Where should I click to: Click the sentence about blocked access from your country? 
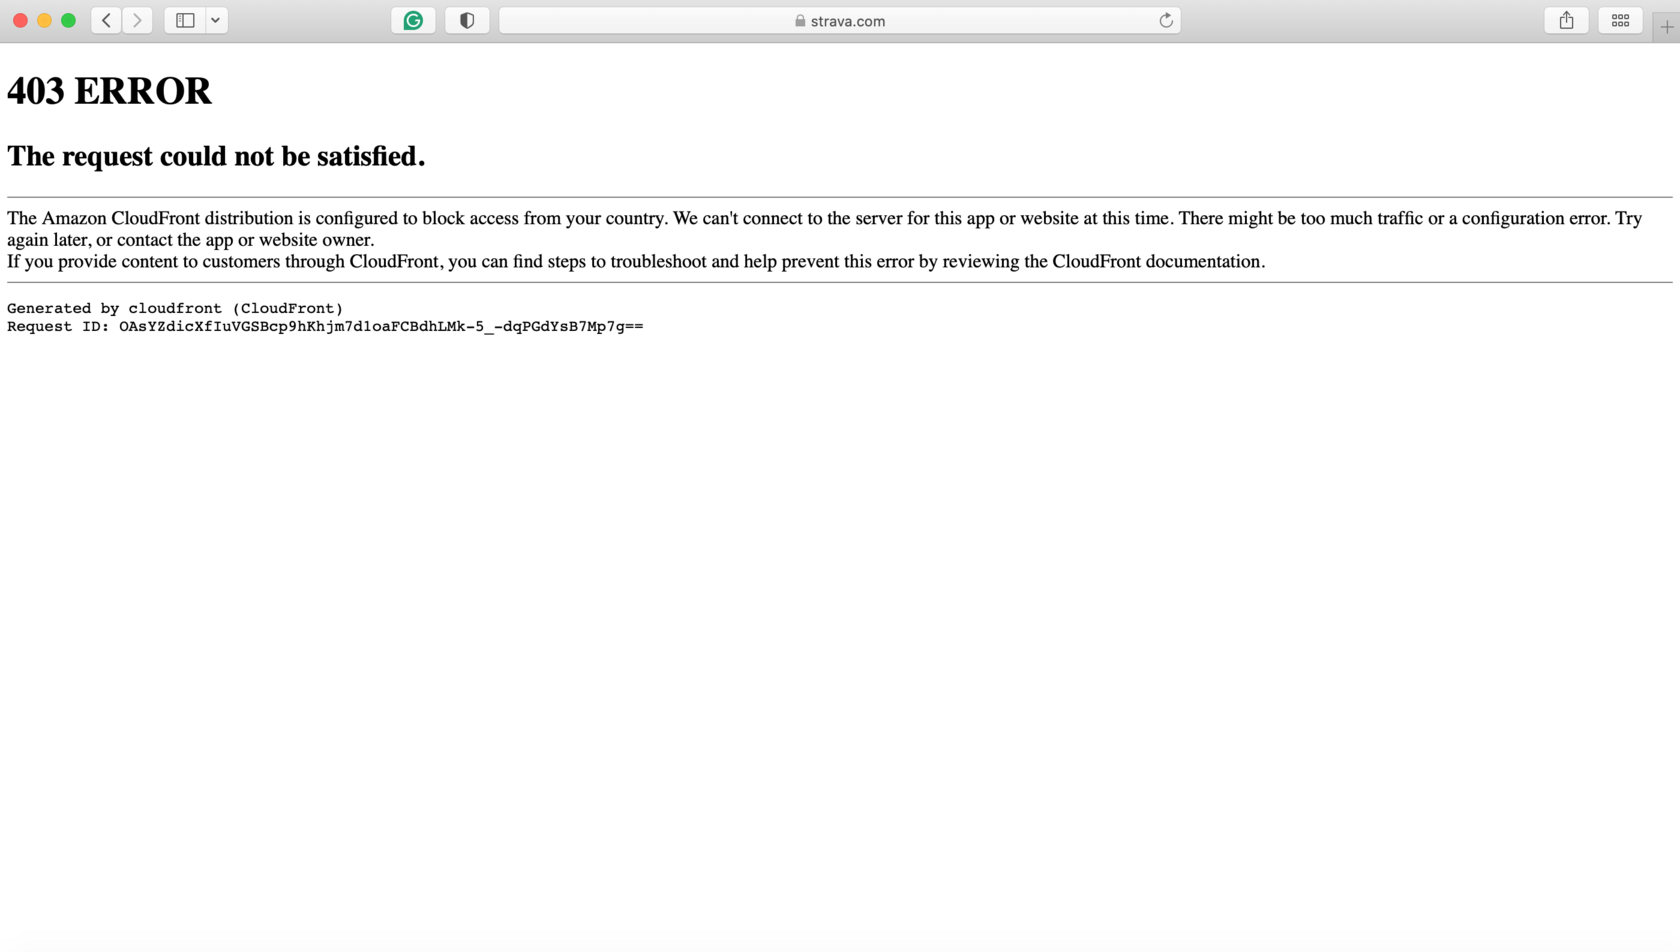[x=338, y=218]
